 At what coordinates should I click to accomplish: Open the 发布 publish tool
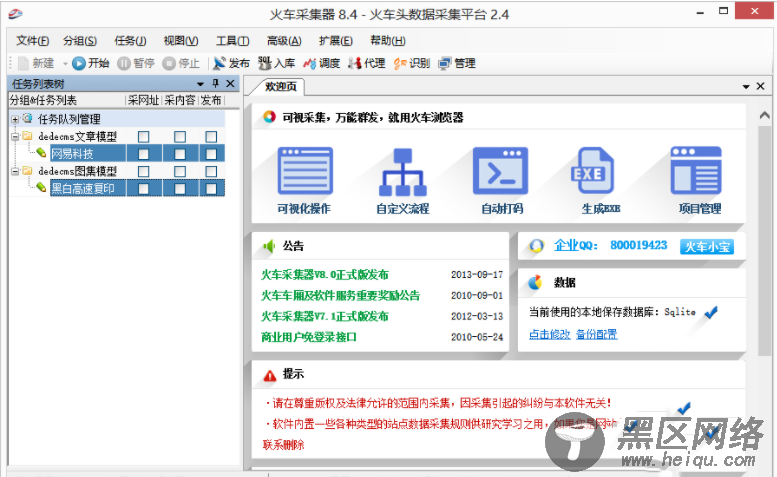[231, 63]
